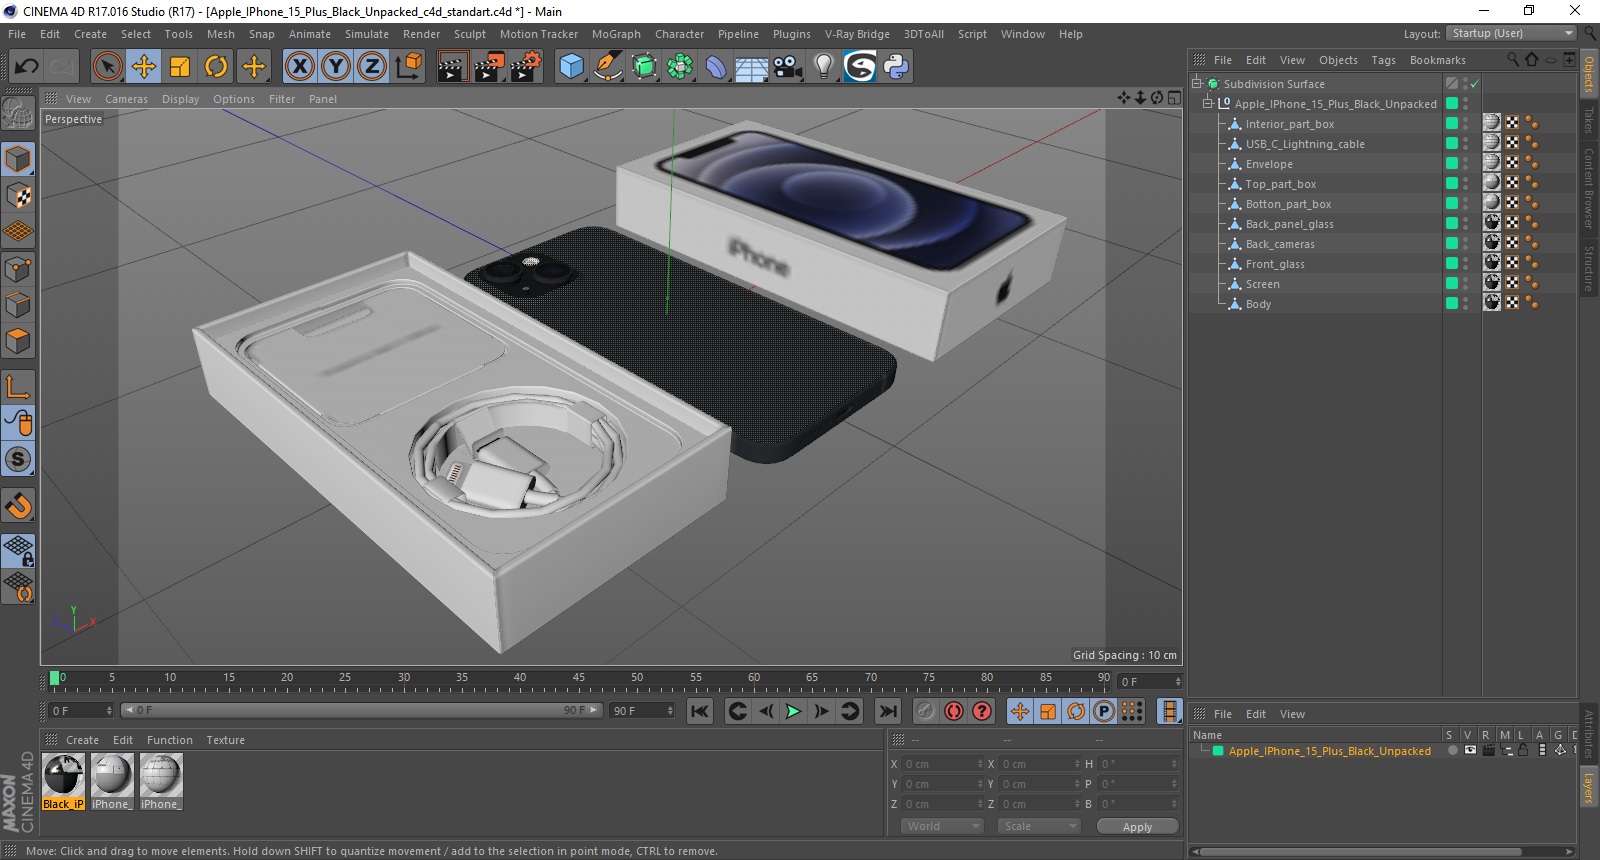Select the Black_iP material thumbnail

click(x=63, y=775)
